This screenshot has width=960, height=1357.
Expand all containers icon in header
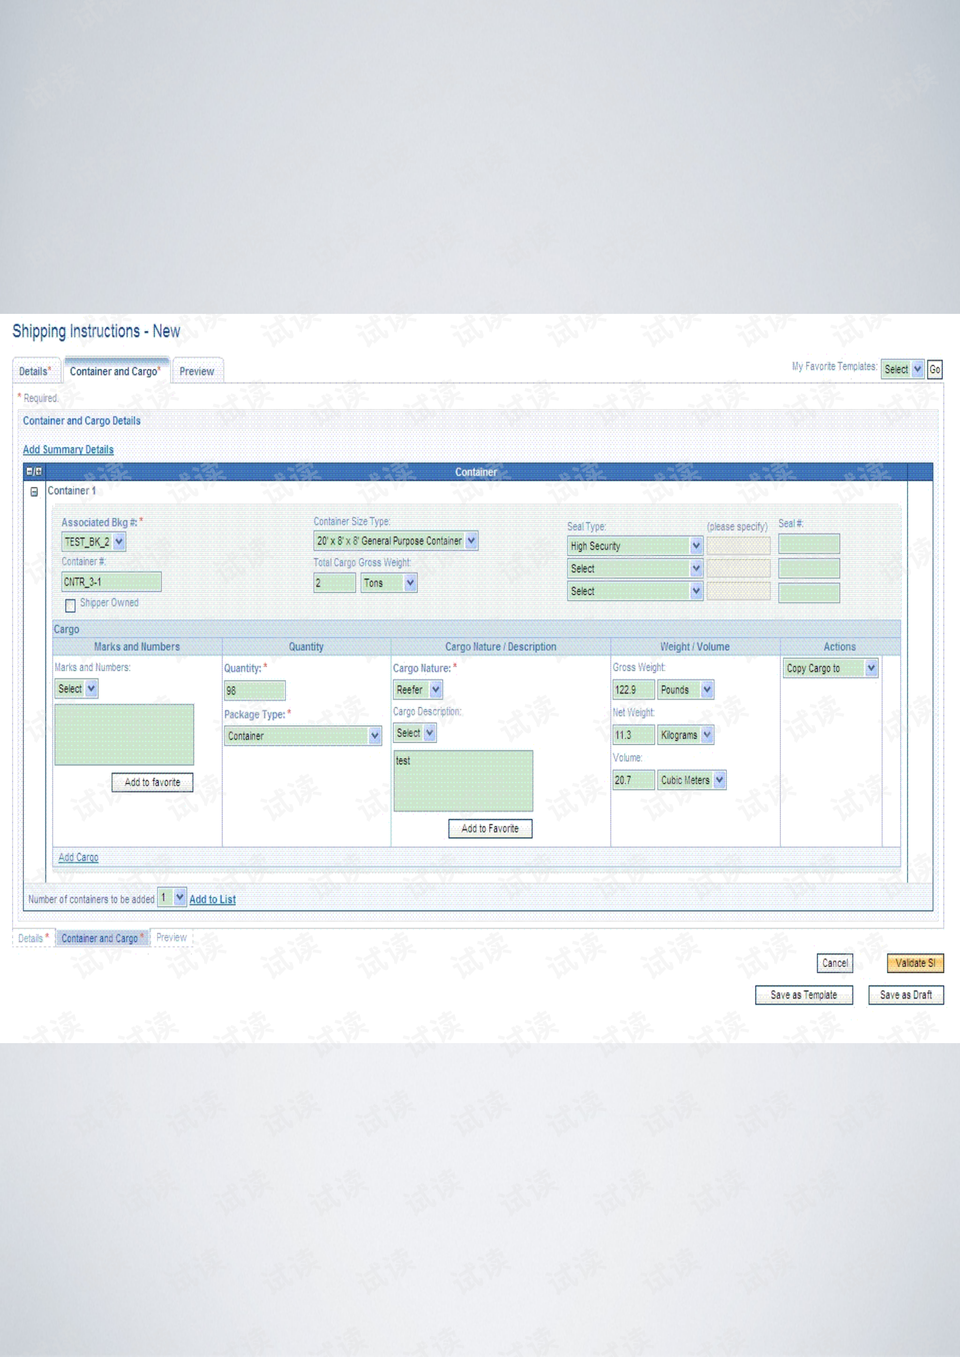39,471
